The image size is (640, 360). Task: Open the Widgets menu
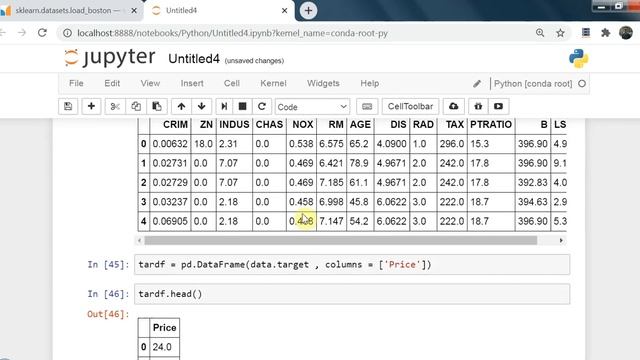coord(323,83)
